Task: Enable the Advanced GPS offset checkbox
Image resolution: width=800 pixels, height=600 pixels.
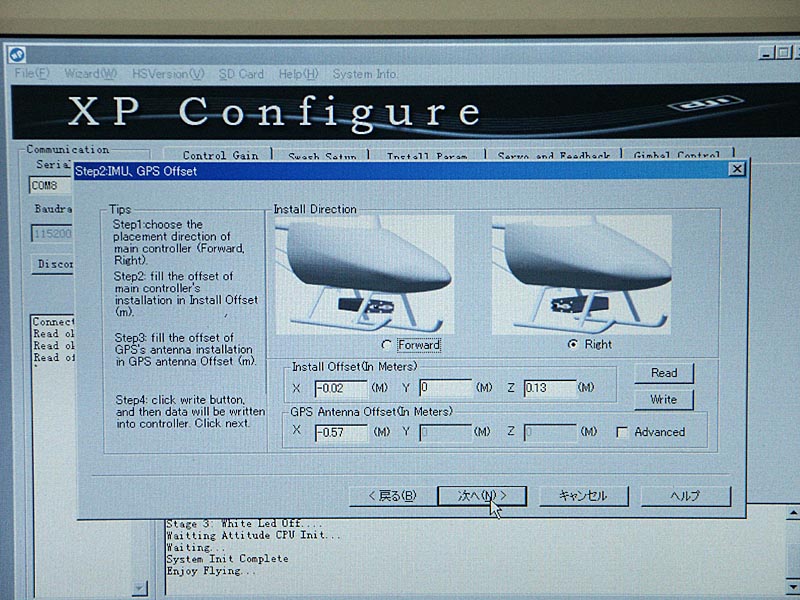Action: 622,432
